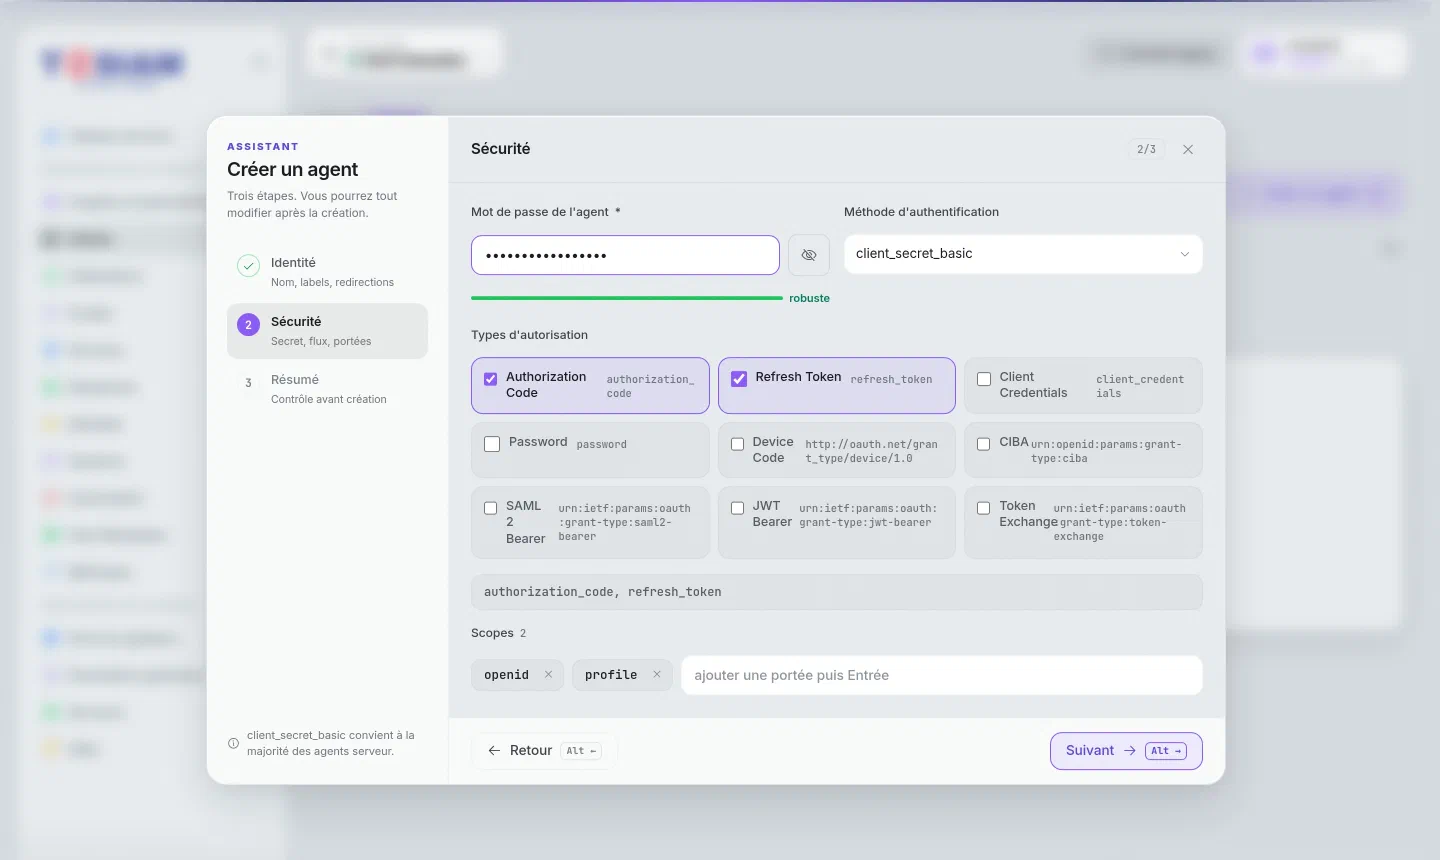Remove the profile scope tag
This screenshot has width=1440, height=860.
pyautogui.click(x=657, y=675)
